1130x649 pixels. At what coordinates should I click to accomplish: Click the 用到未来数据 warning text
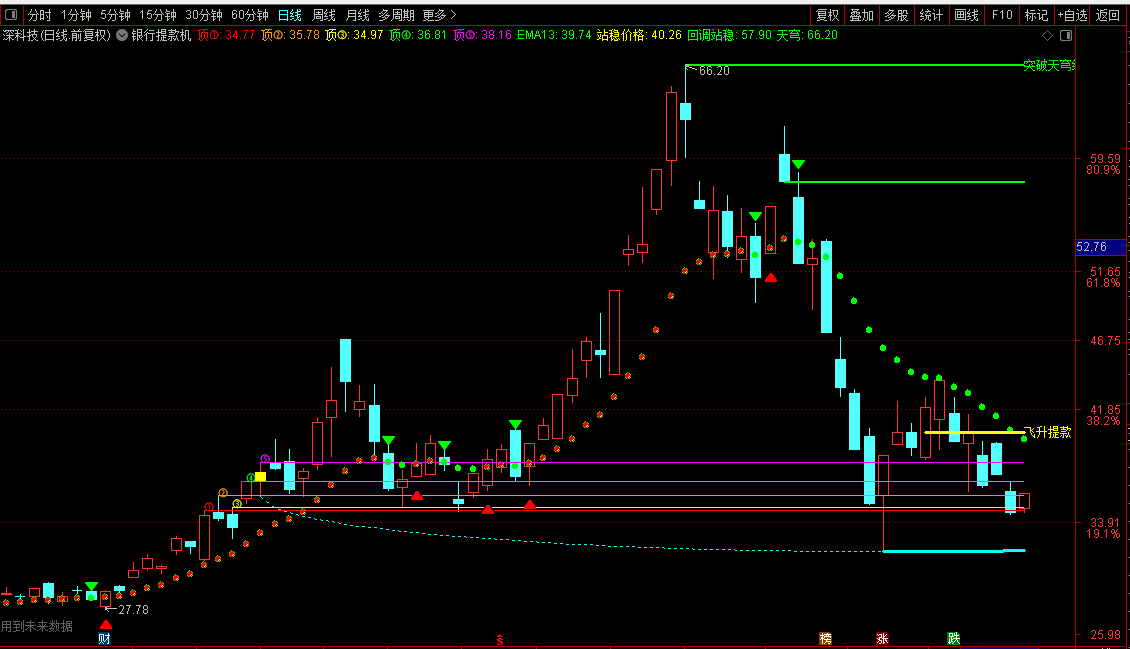coord(37,627)
